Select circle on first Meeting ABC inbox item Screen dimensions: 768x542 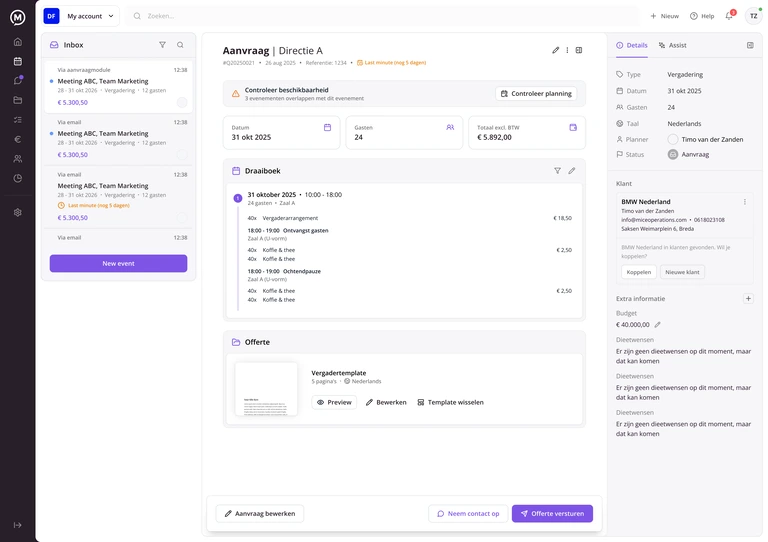pyautogui.click(x=182, y=102)
